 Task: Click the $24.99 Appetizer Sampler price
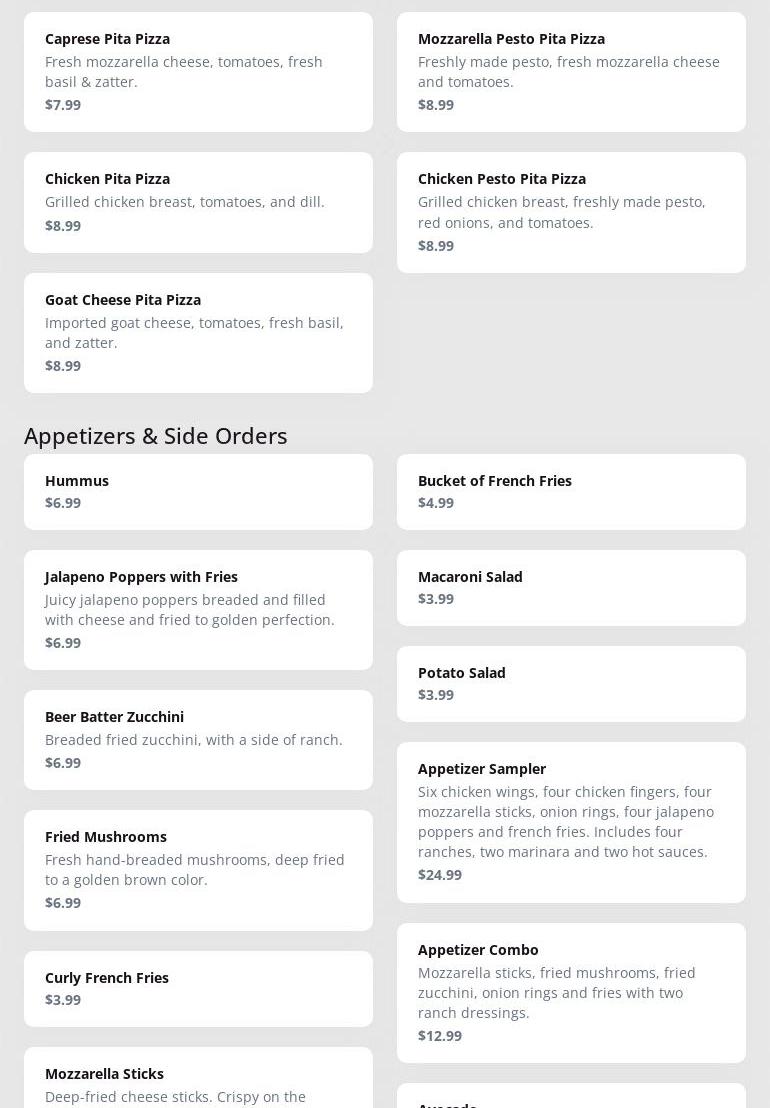coord(440,875)
